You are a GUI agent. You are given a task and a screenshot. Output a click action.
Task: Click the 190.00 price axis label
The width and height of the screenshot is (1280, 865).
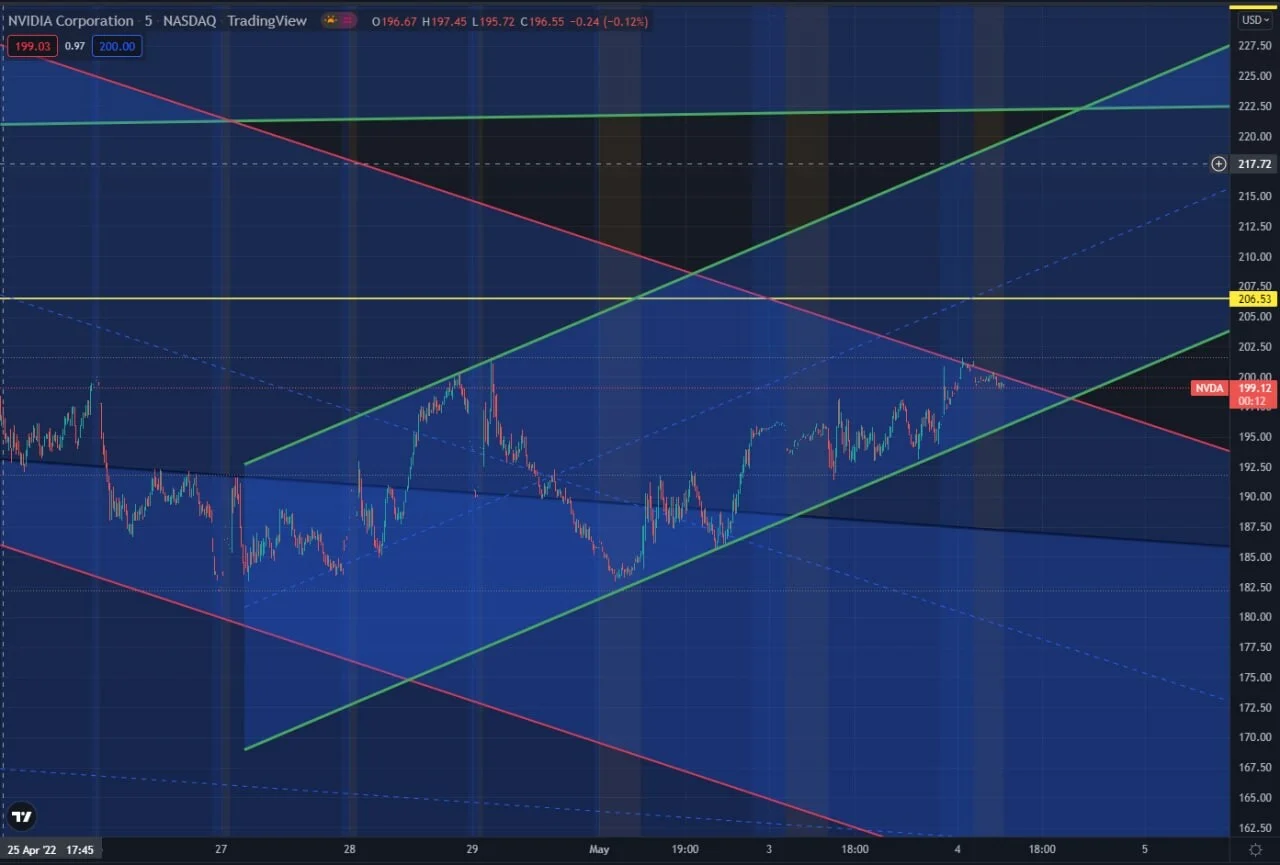[x=1254, y=496]
